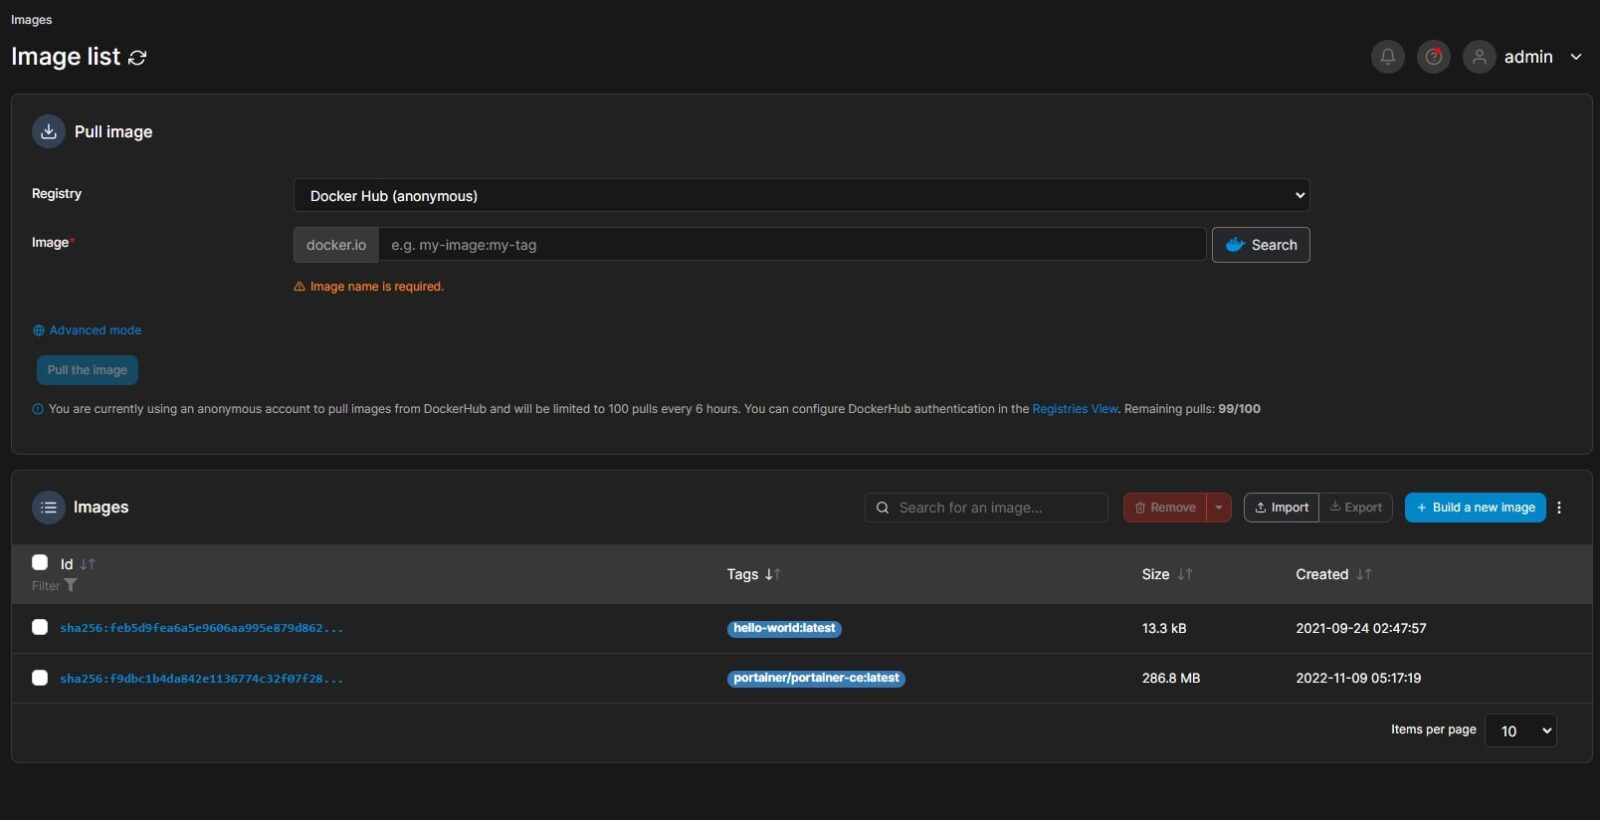Click the Remaining pulls 99/100 text
This screenshot has height=820, width=1600.
coord(1192,409)
